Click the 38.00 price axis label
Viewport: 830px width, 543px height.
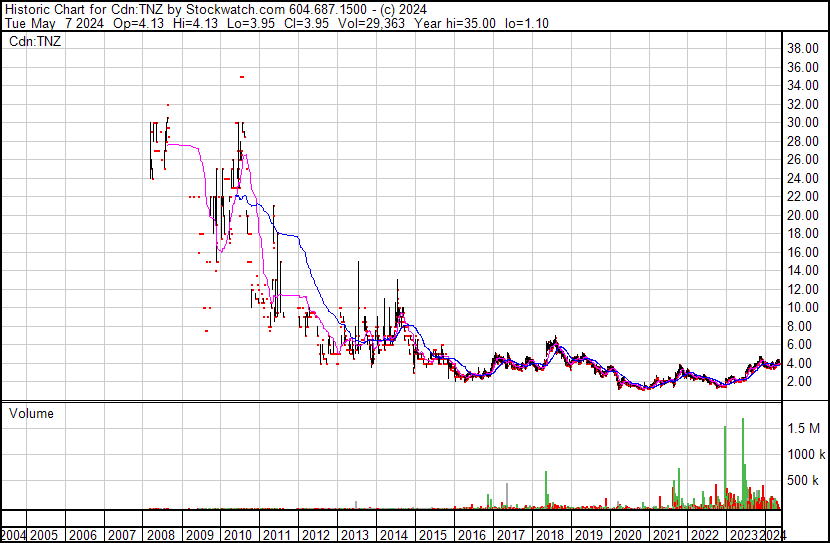(x=803, y=48)
